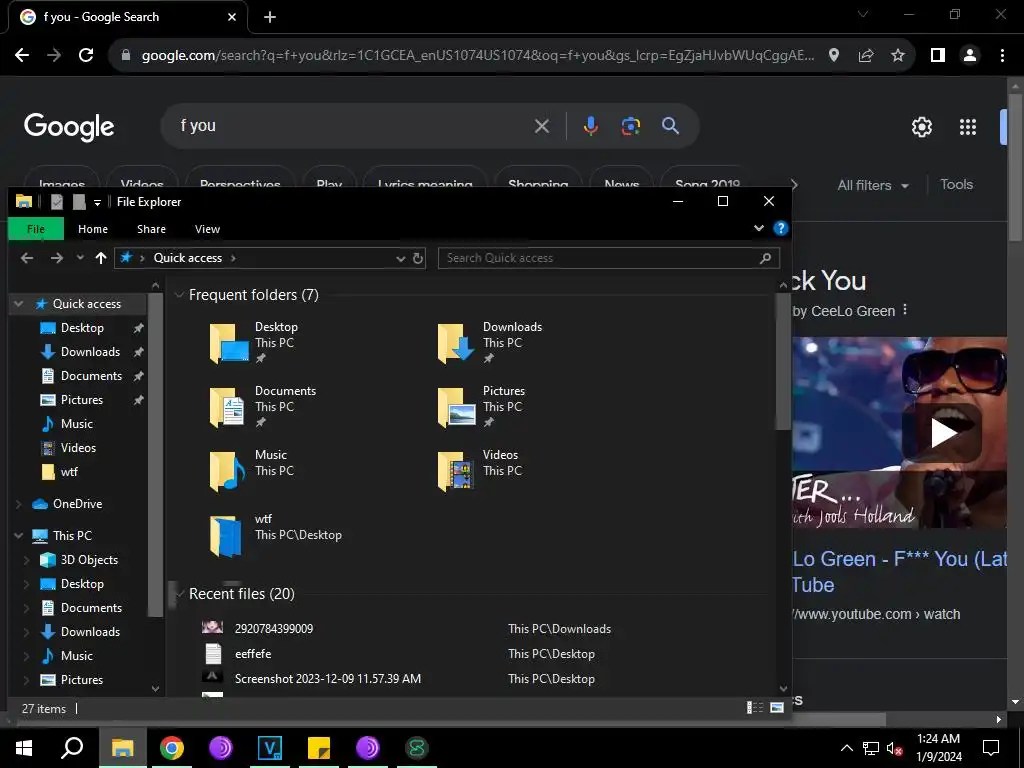Open address bar previous locations dropdown

[x=400, y=259]
